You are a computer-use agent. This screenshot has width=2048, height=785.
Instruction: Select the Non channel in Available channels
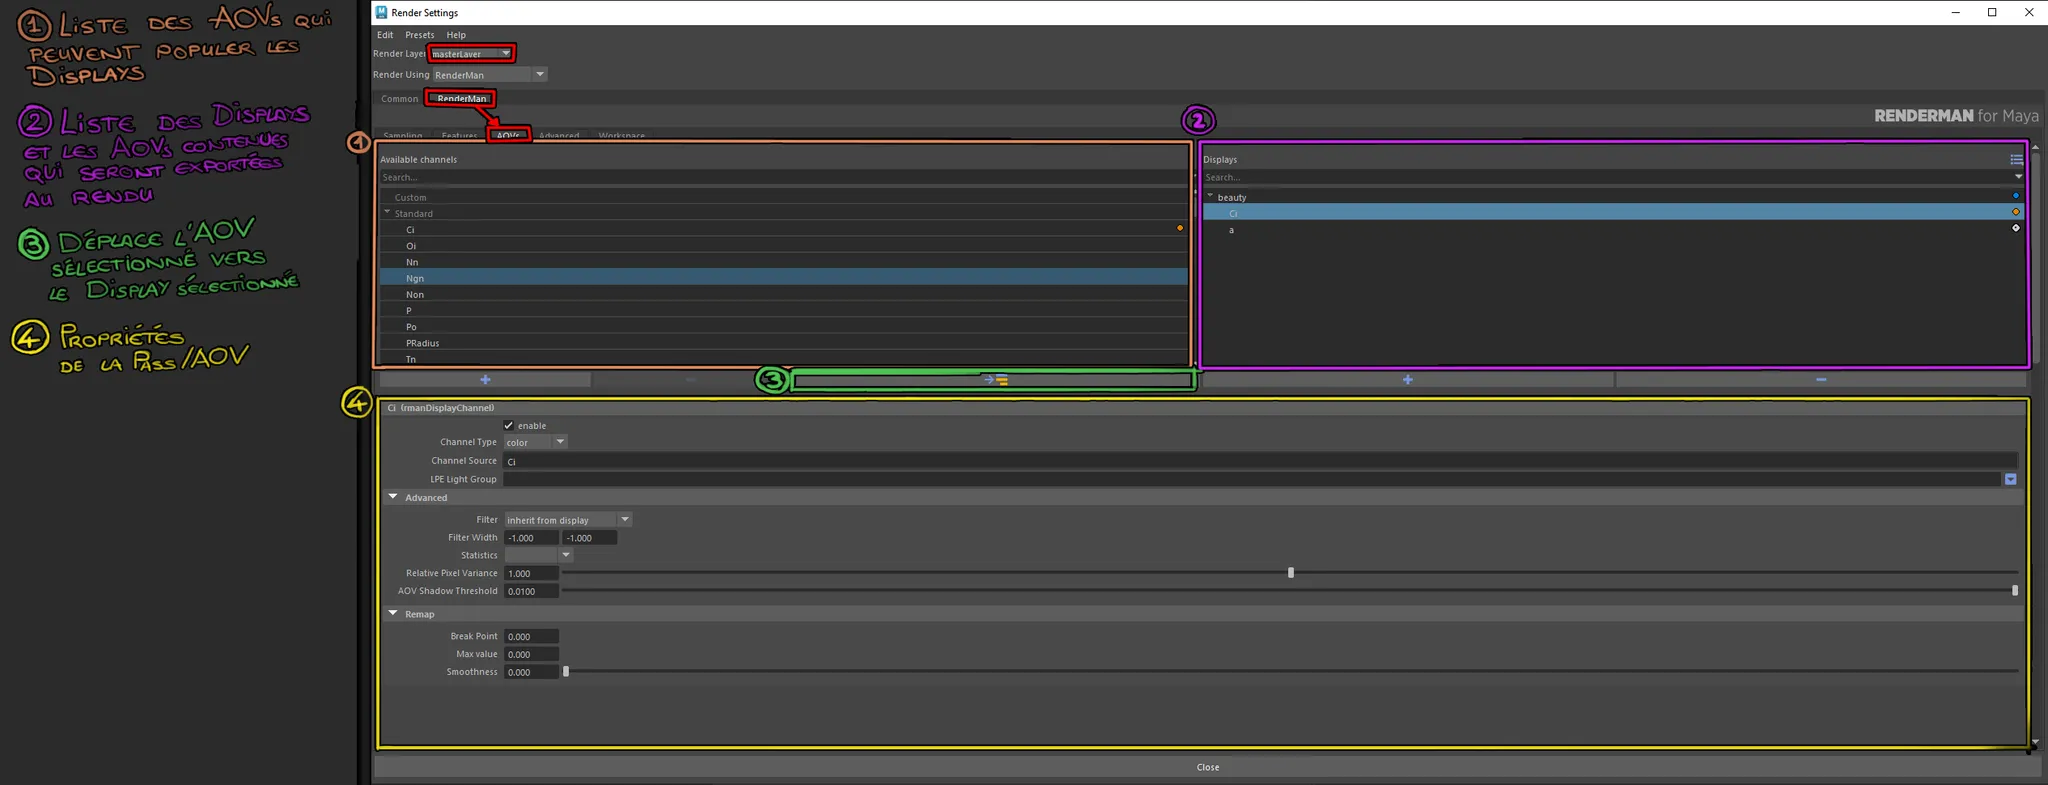pyautogui.click(x=415, y=295)
